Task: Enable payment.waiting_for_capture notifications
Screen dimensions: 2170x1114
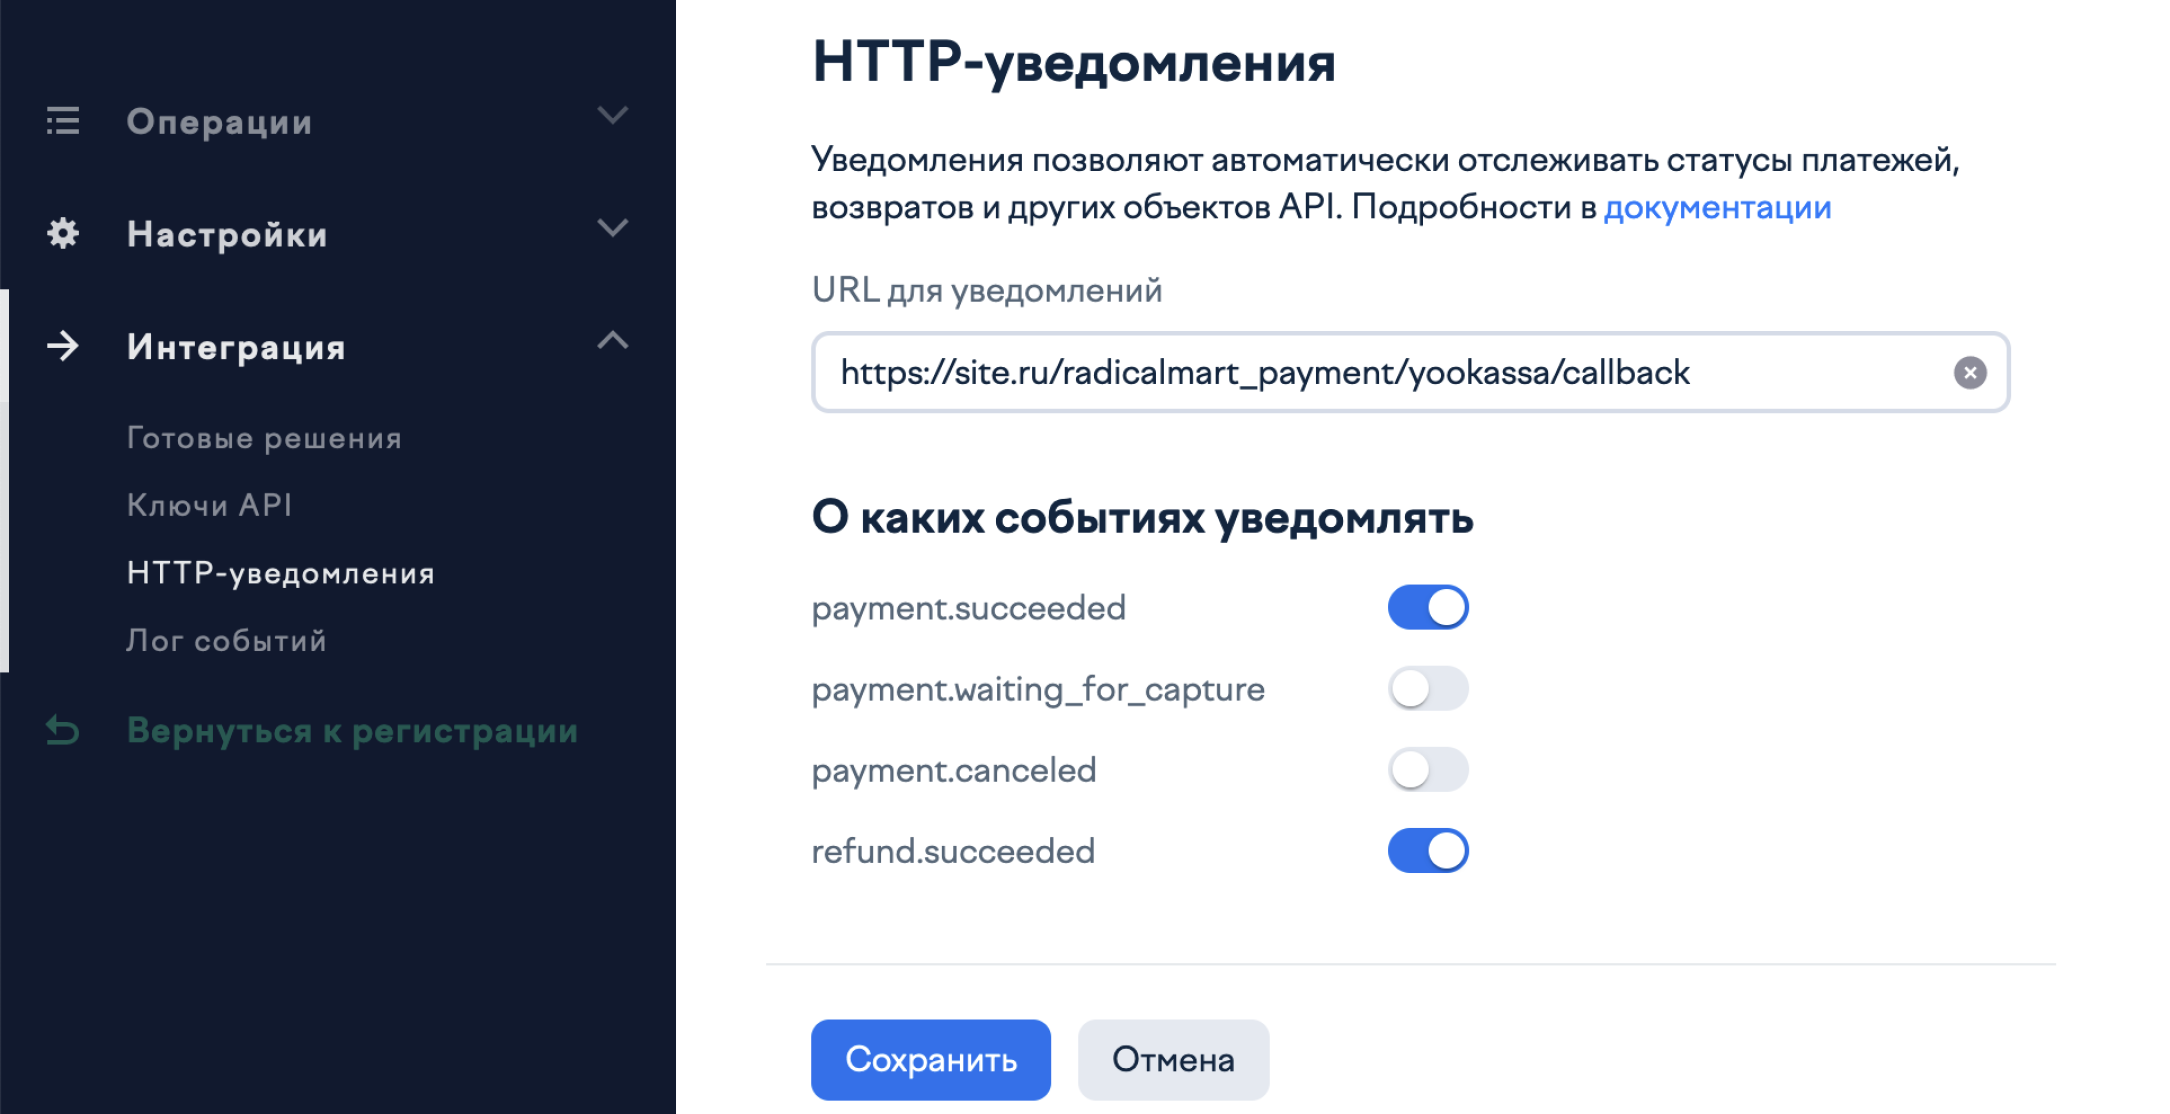Action: click(x=1427, y=689)
